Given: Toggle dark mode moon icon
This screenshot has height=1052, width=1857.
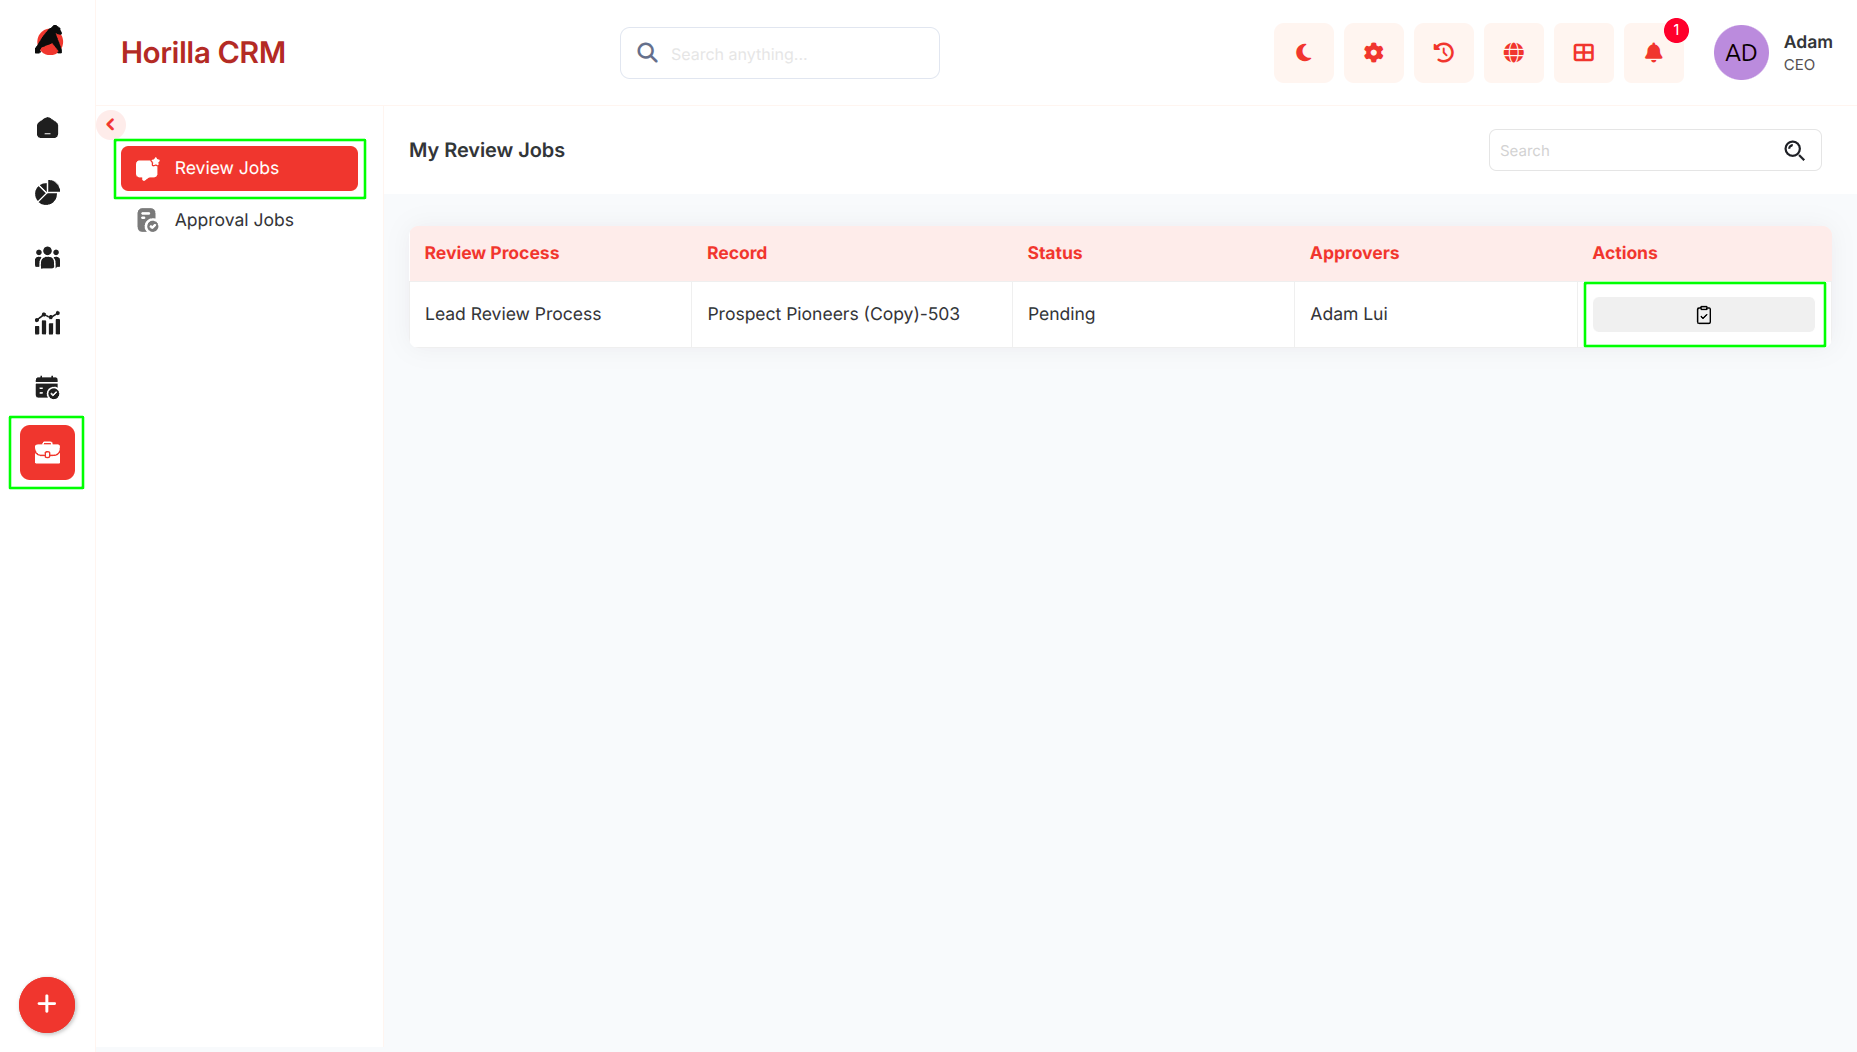Looking at the screenshot, I should coord(1303,53).
